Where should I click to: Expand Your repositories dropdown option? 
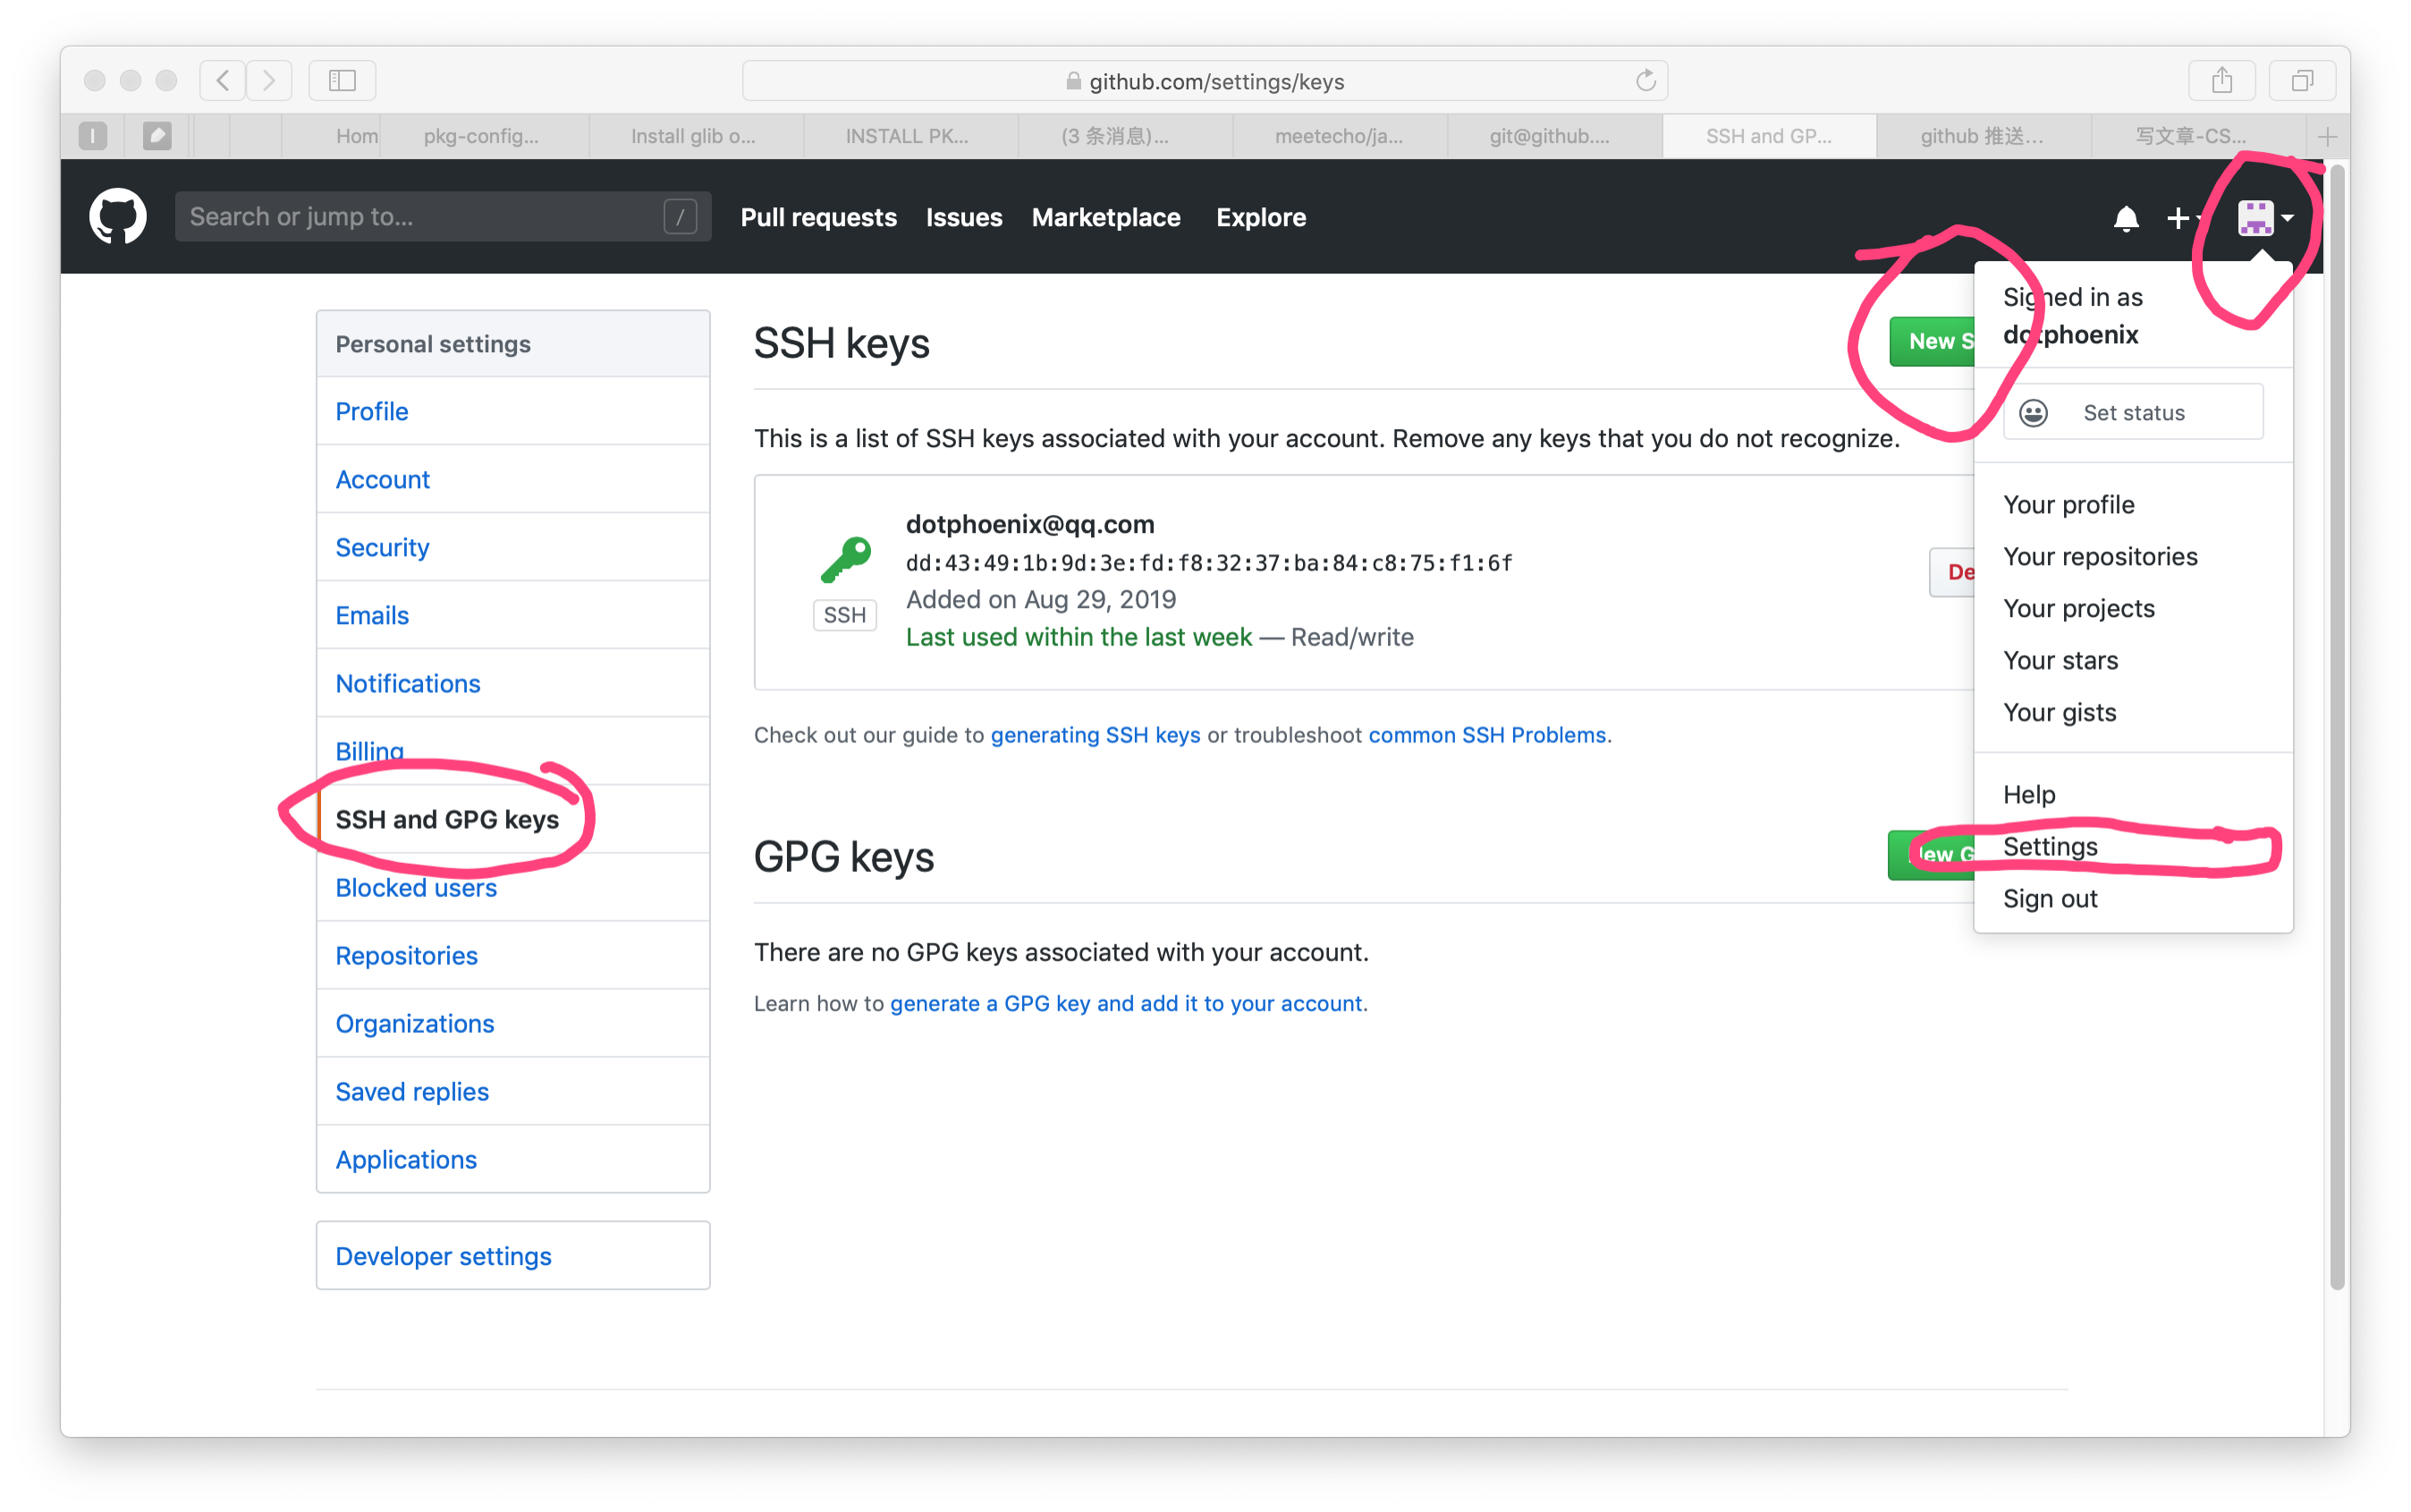(2099, 555)
